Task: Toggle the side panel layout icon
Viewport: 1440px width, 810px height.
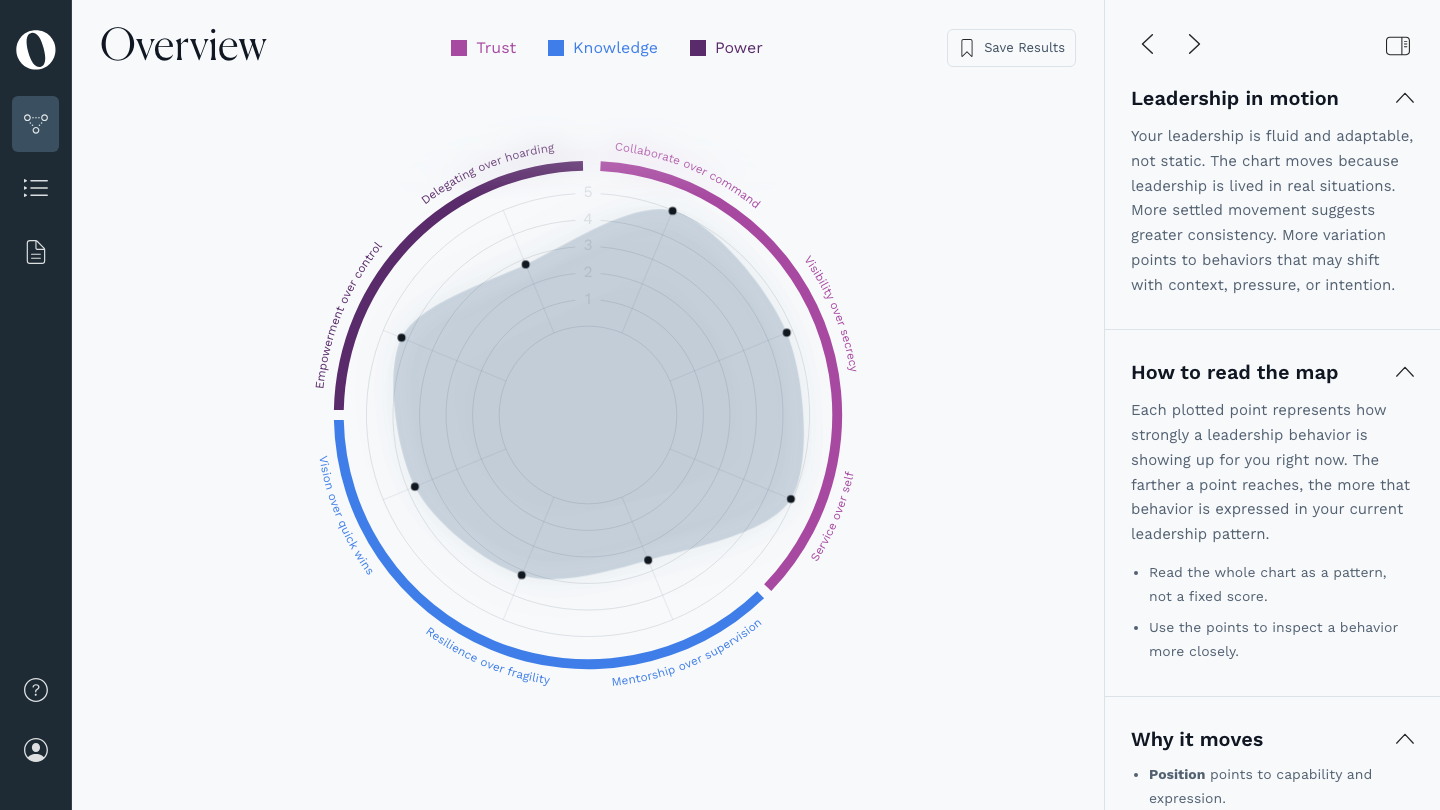Action: 1398,45
